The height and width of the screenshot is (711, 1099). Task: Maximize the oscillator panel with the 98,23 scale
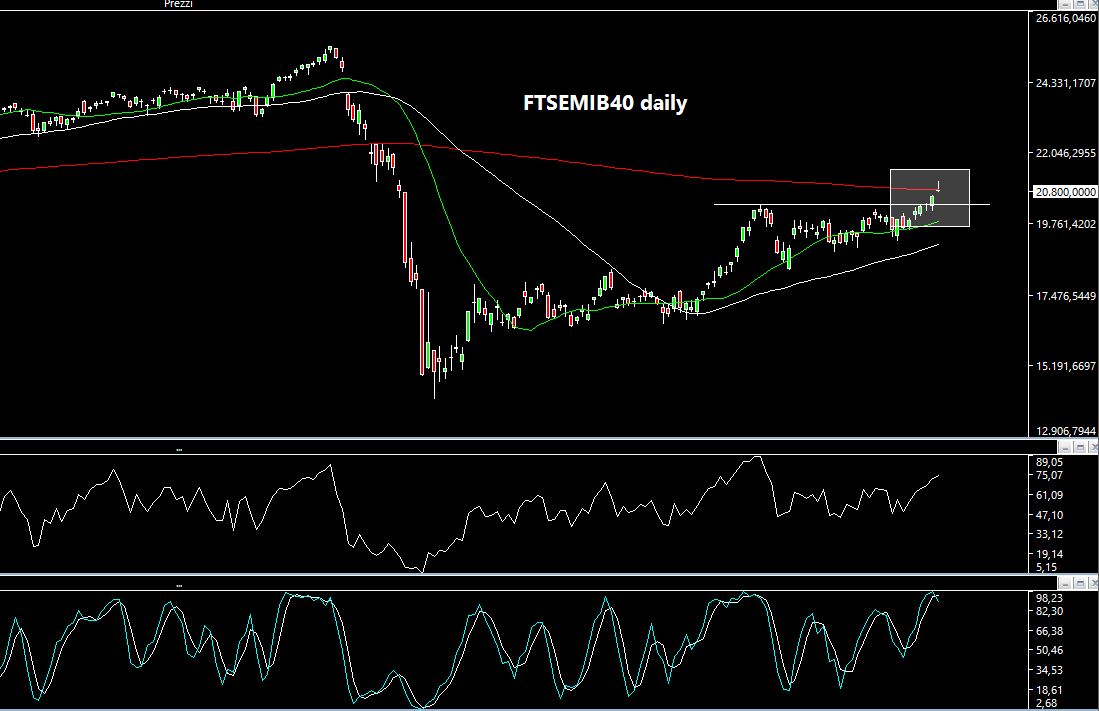pyautogui.click(x=1080, y=583)
